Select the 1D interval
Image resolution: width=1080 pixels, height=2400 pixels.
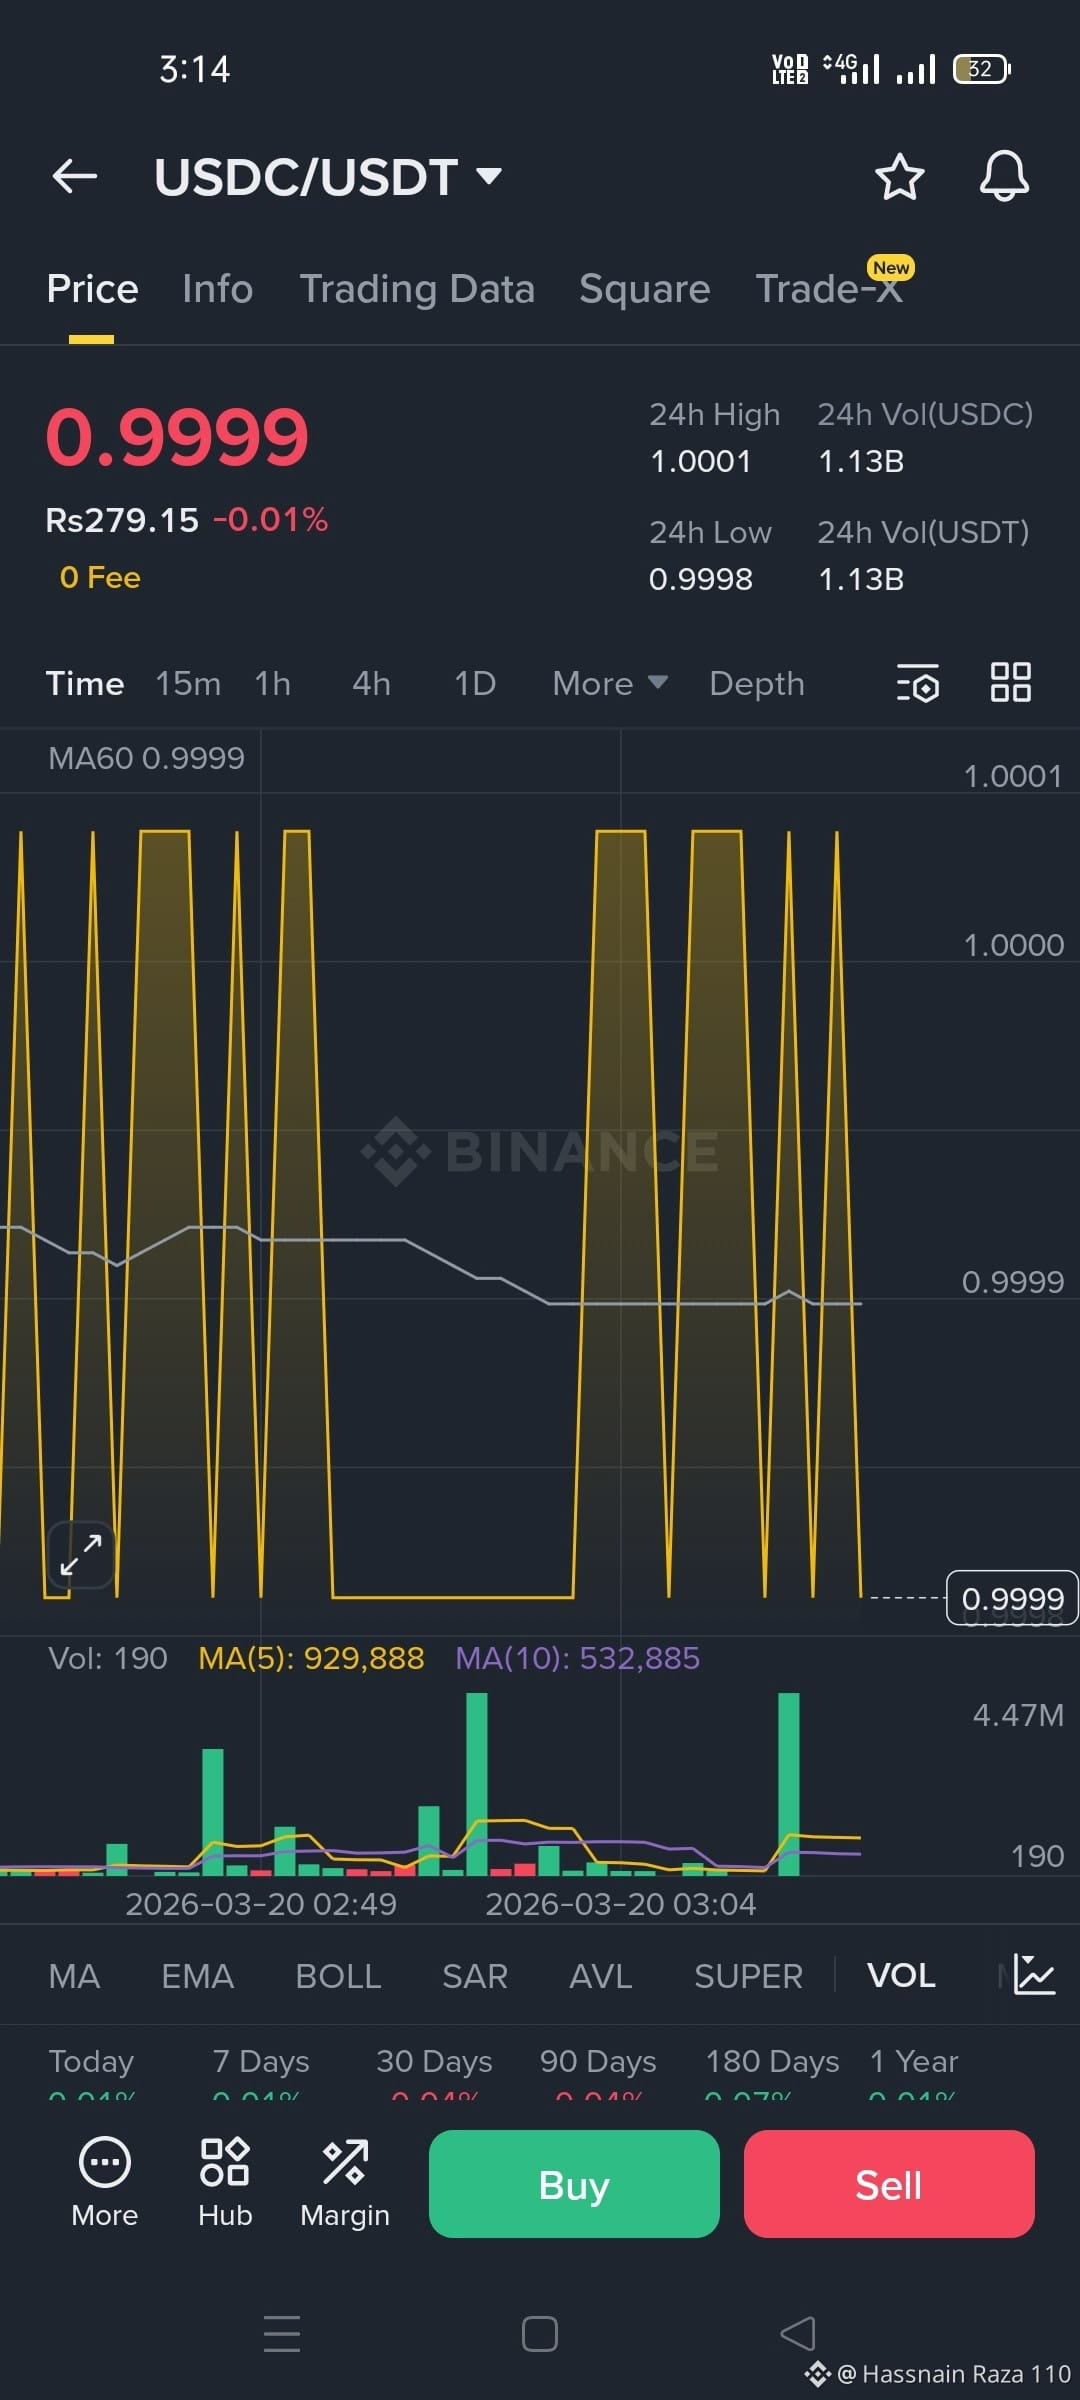click(x=475, y=684)
